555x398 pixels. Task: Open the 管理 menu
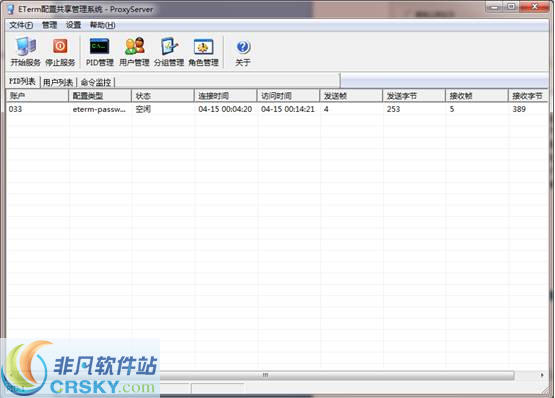50,25
